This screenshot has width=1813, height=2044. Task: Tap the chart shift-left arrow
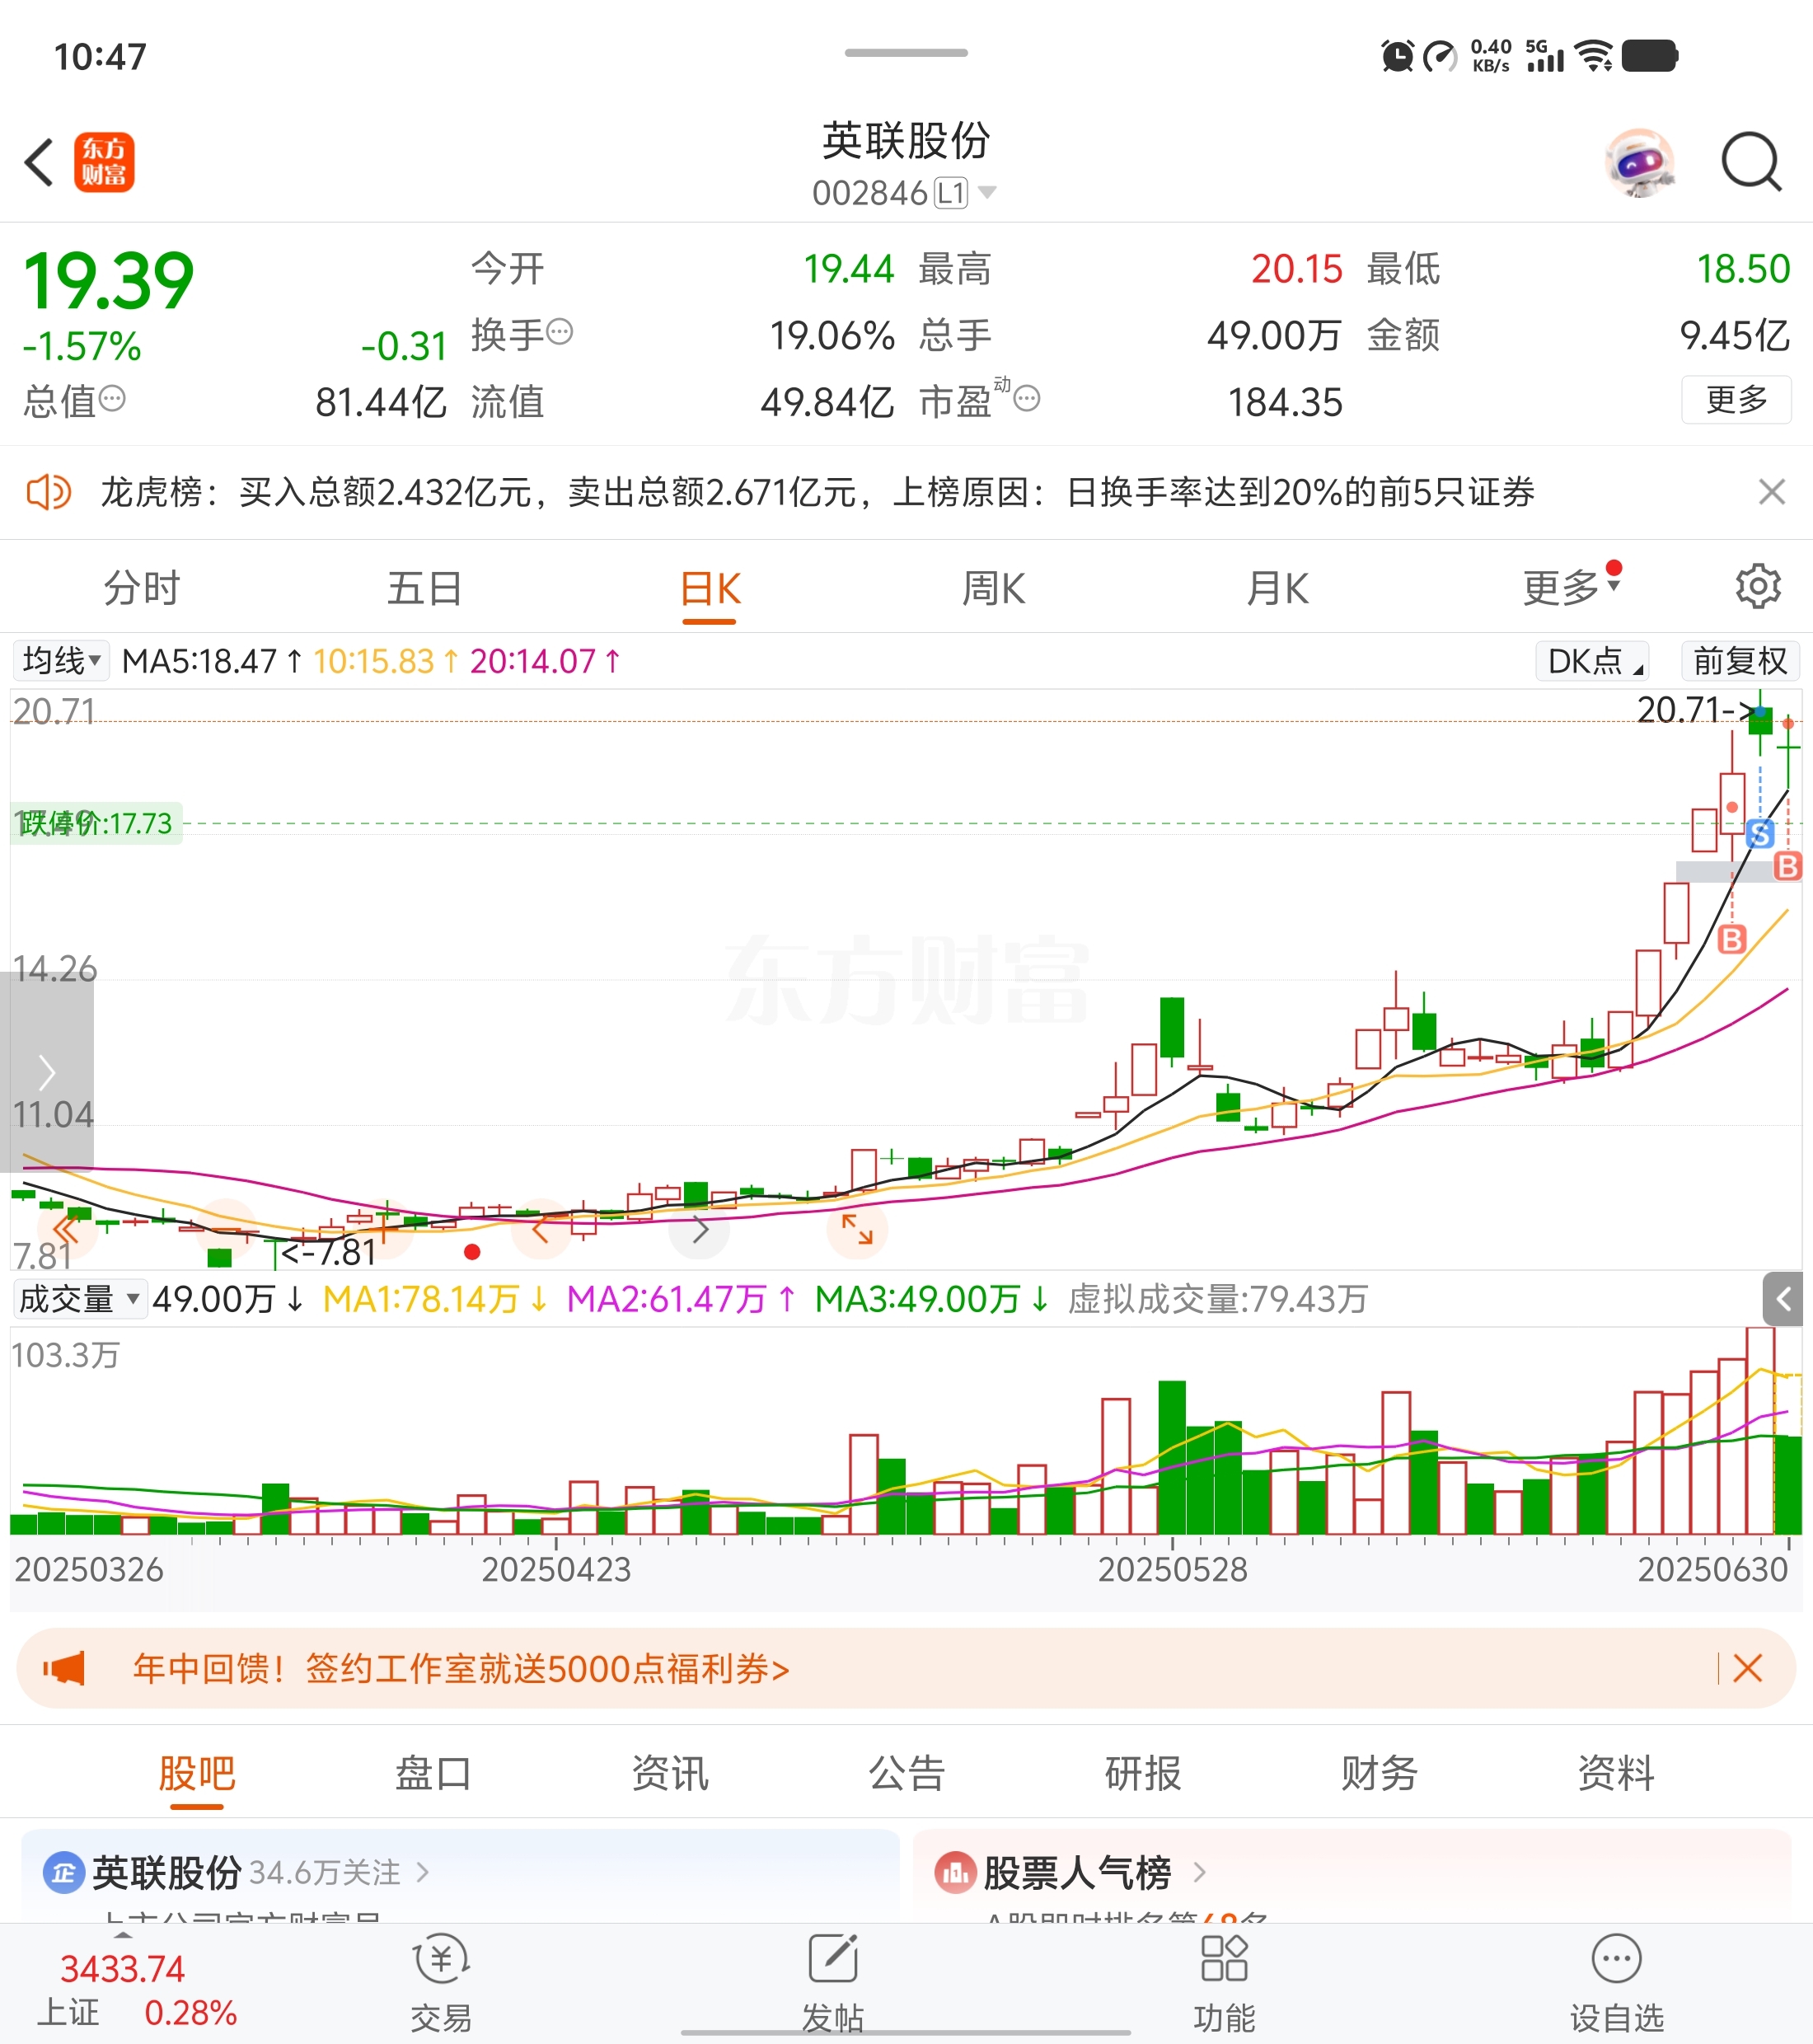pos(541,1229)
